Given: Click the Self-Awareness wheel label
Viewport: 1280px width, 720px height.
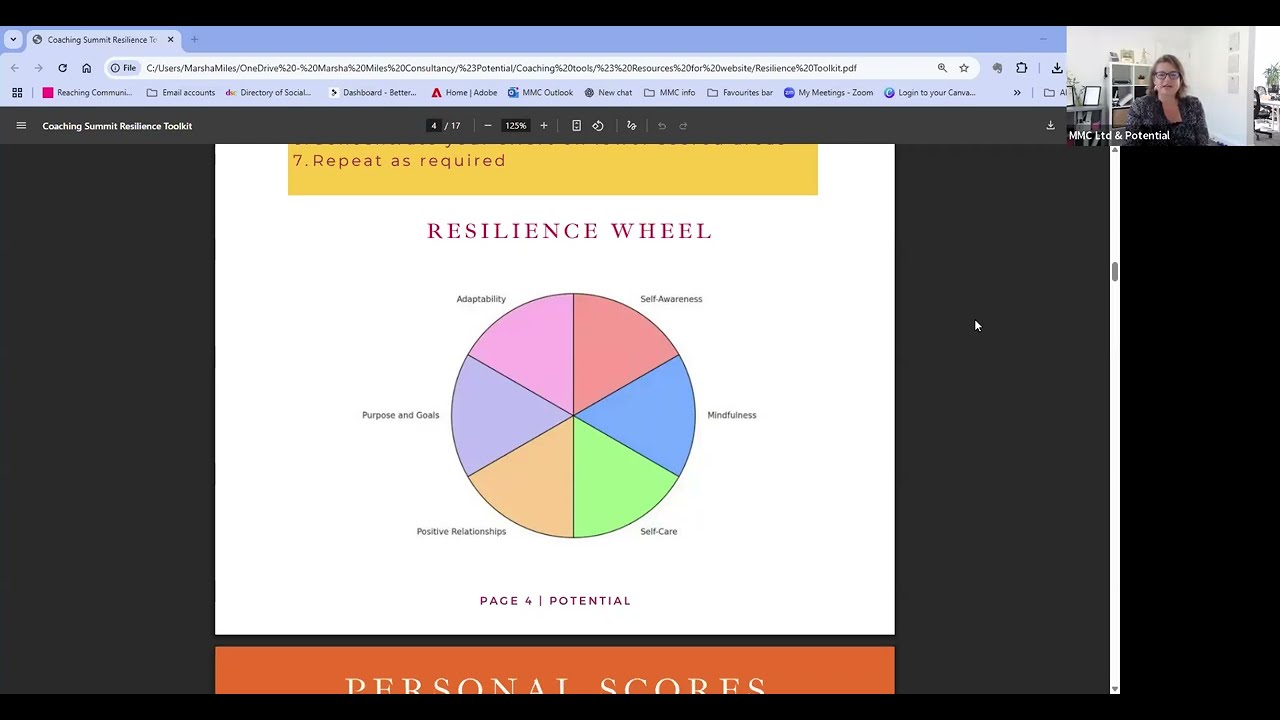Looking at the screenshot, I should (x=671, y=299).
